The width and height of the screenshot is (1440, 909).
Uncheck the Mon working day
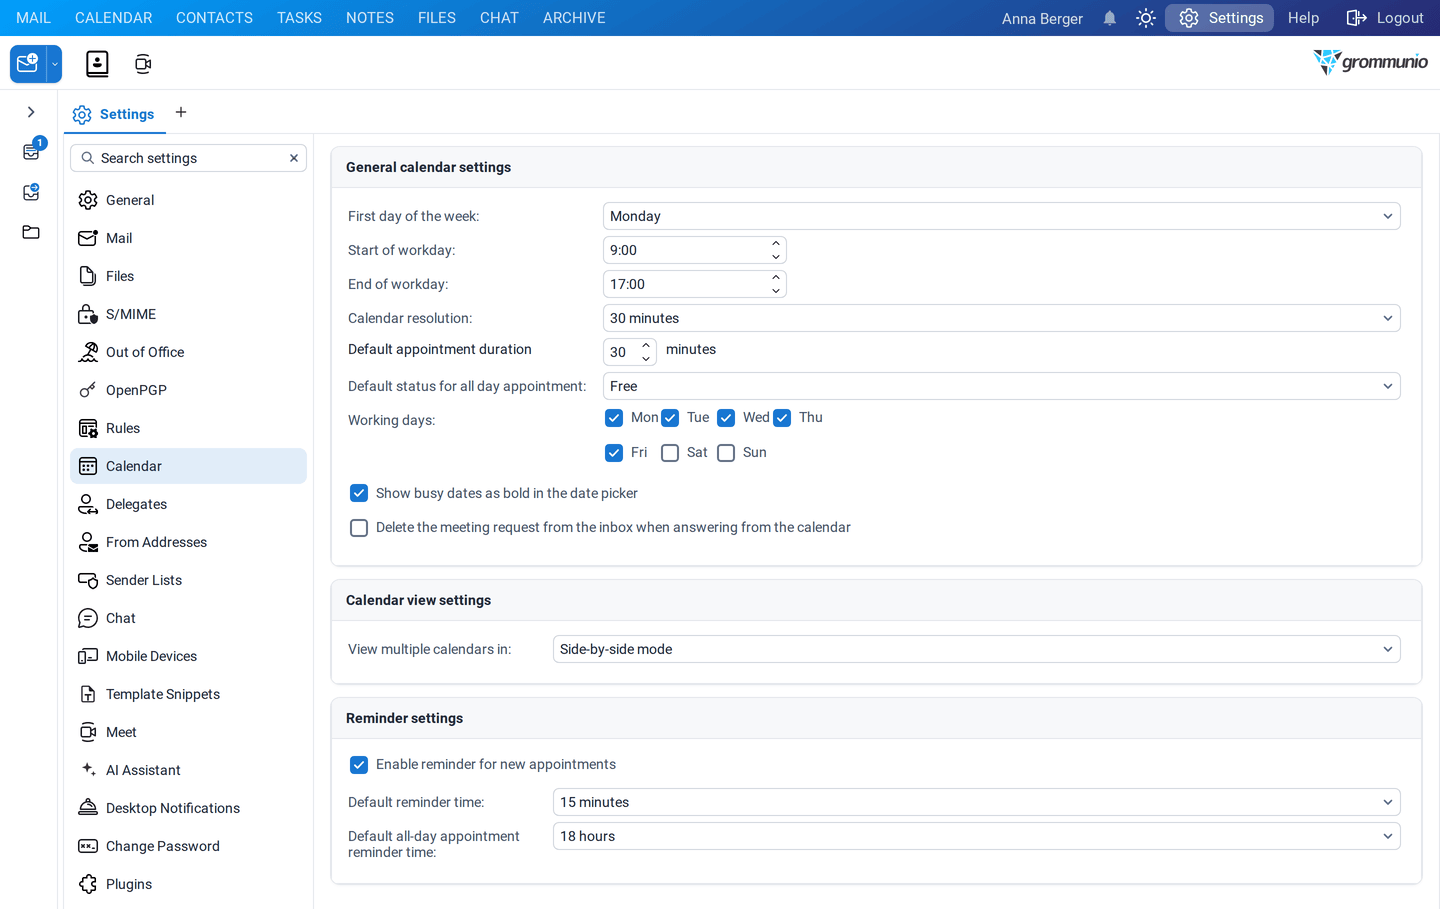(614, 418)
